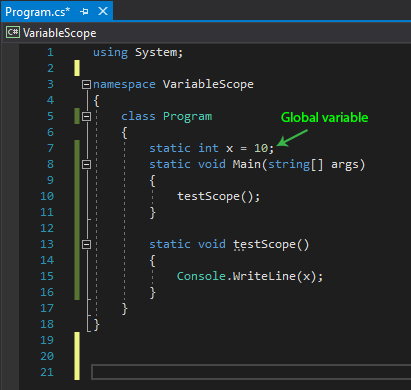Click the 'testScope();' call on line 10
This screenshot has height=390, width=411.
pos(218,196)
